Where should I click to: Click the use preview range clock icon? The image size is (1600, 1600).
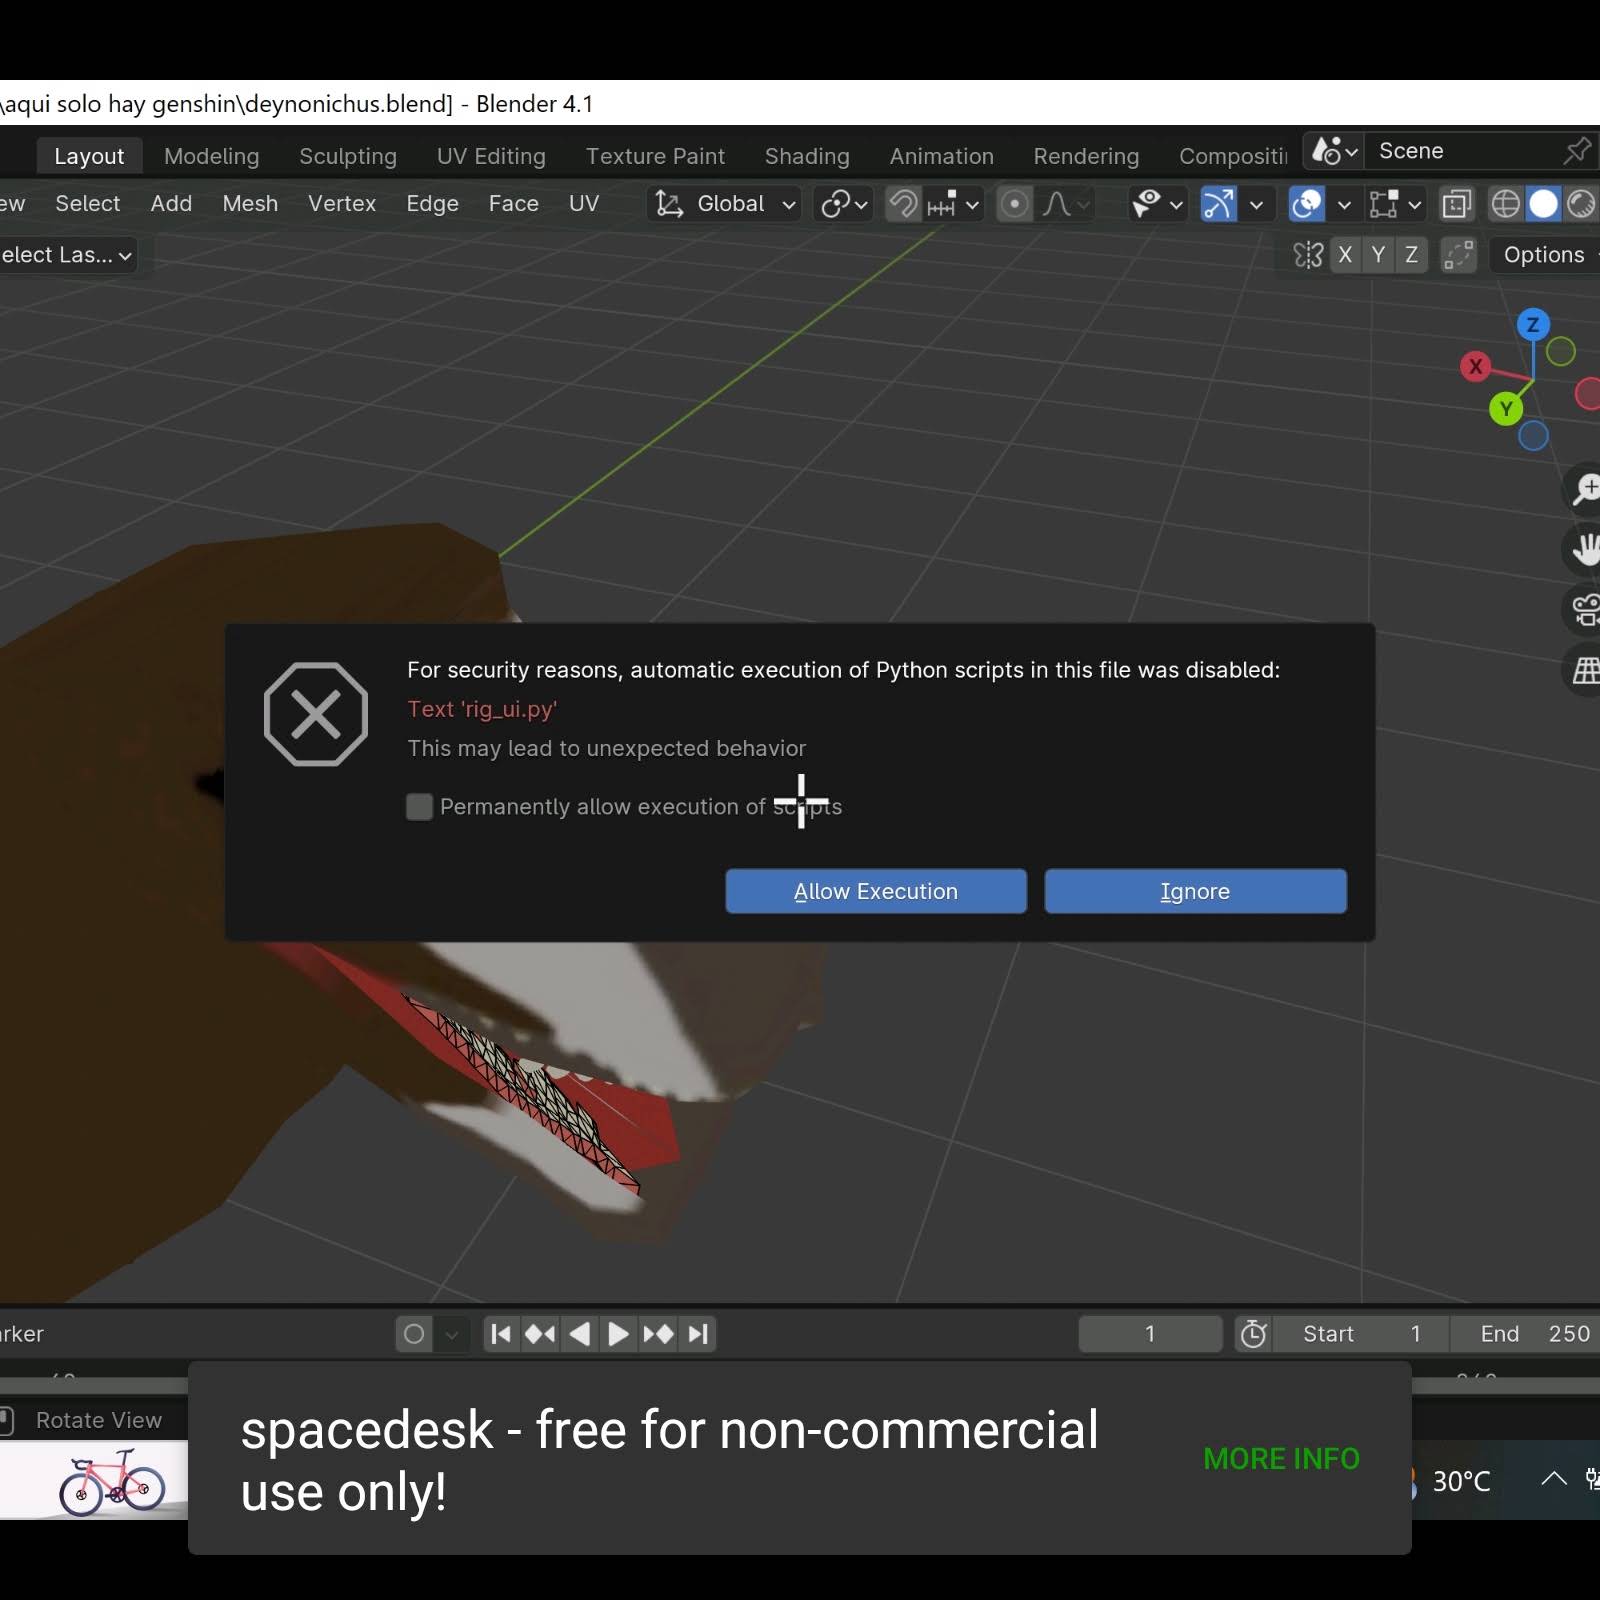1253,1334
